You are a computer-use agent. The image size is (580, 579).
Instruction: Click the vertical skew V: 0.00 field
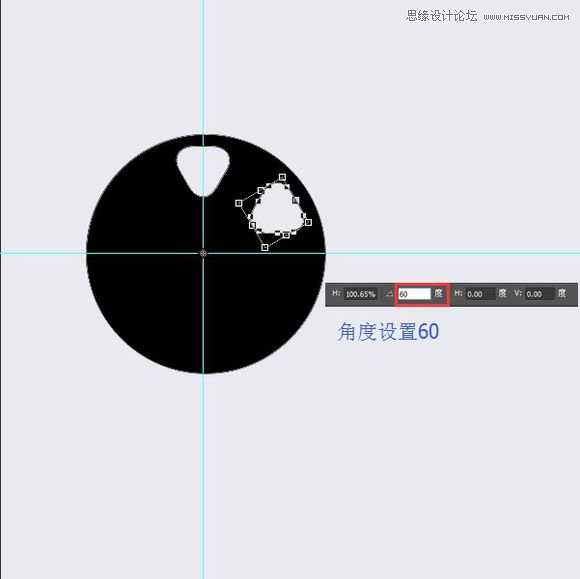(540, 294)
